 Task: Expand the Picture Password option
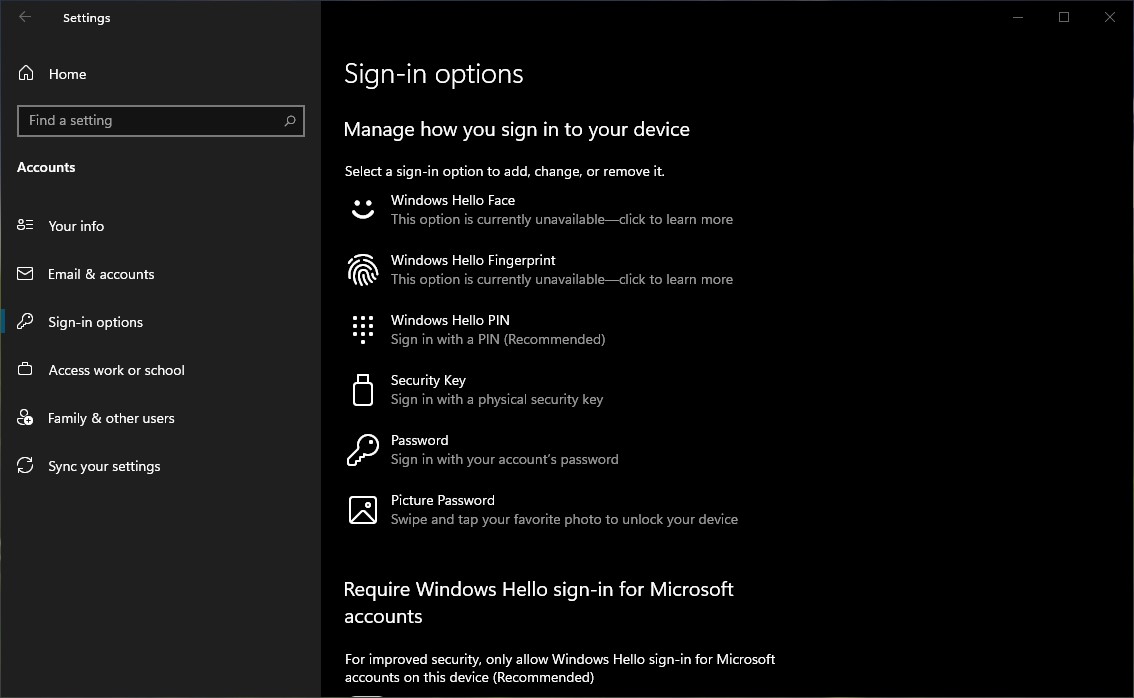click(x=560, y=510)
